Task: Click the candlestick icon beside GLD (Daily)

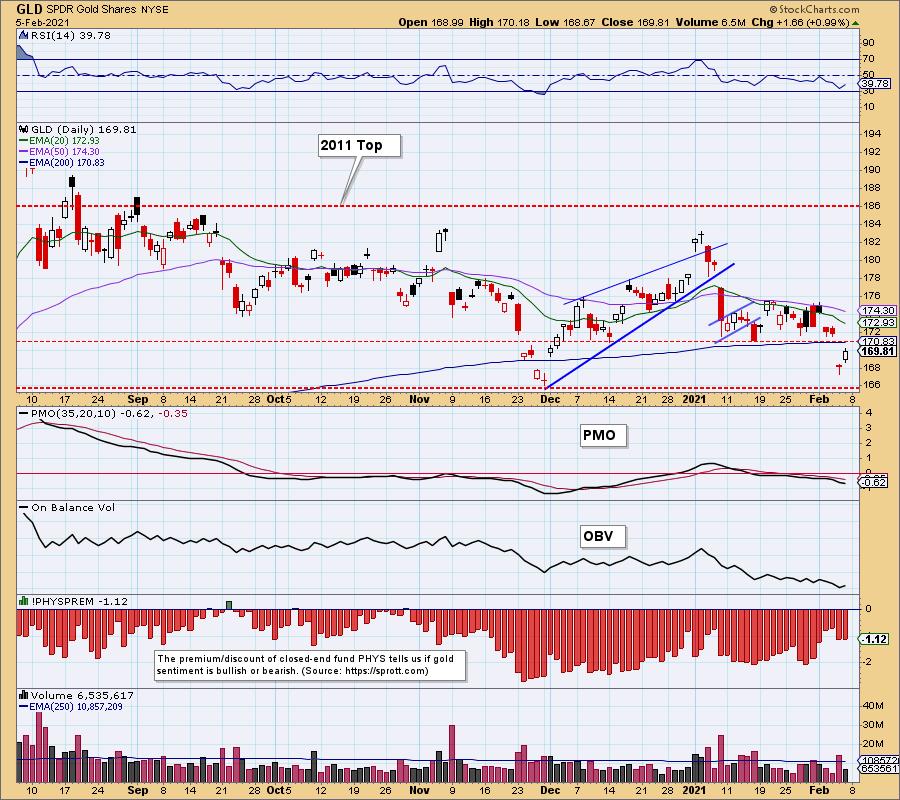Action: click(24, 130)
